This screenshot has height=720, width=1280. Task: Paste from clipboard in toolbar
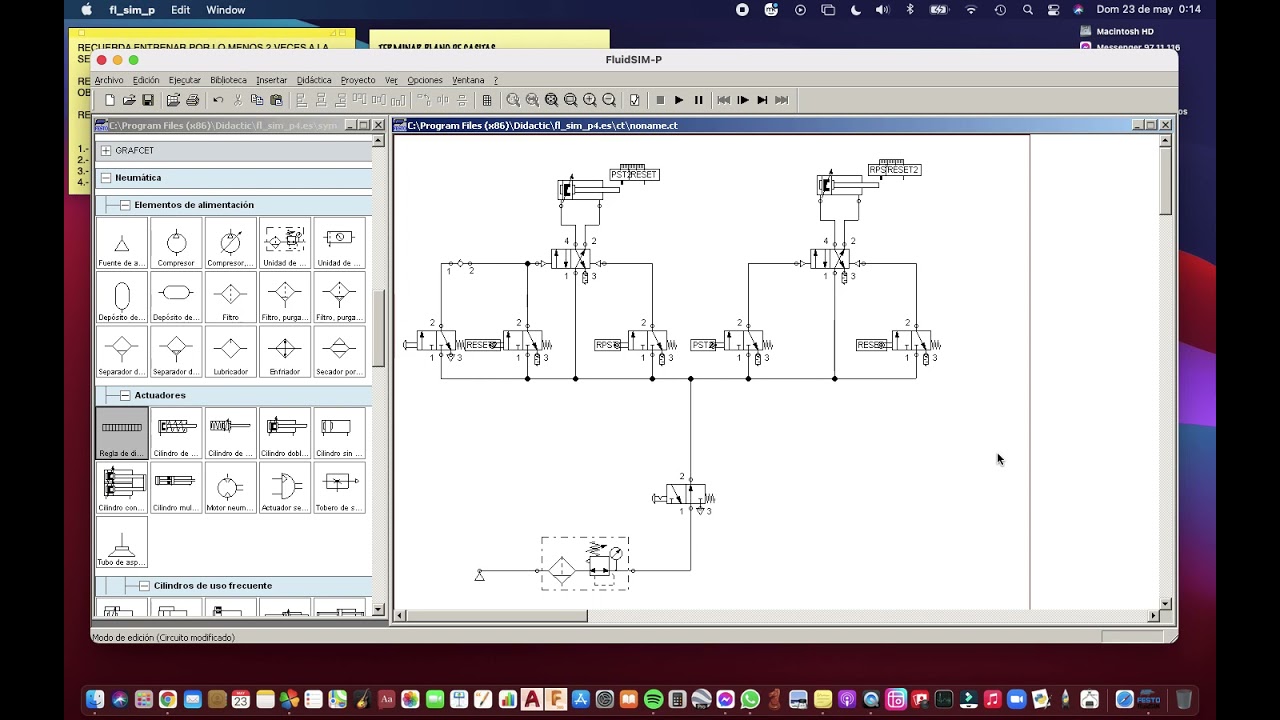pyautogui.click(x=276, y=100)
